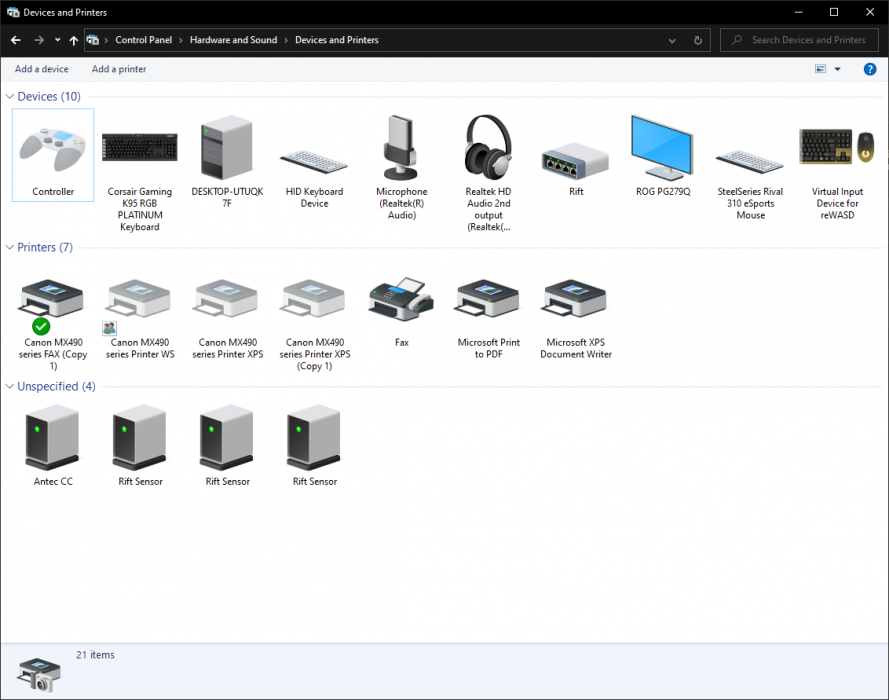Click the details pane printer thumbnail
889x700 pixels.
click(x=39, y=674)
